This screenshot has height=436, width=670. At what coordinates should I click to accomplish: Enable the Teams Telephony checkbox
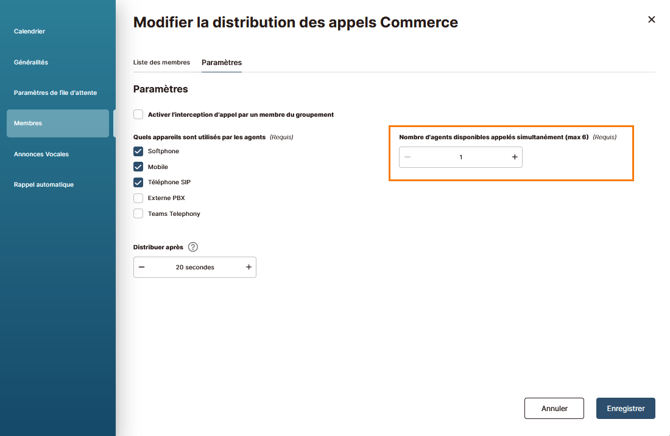tap(138, 213)
